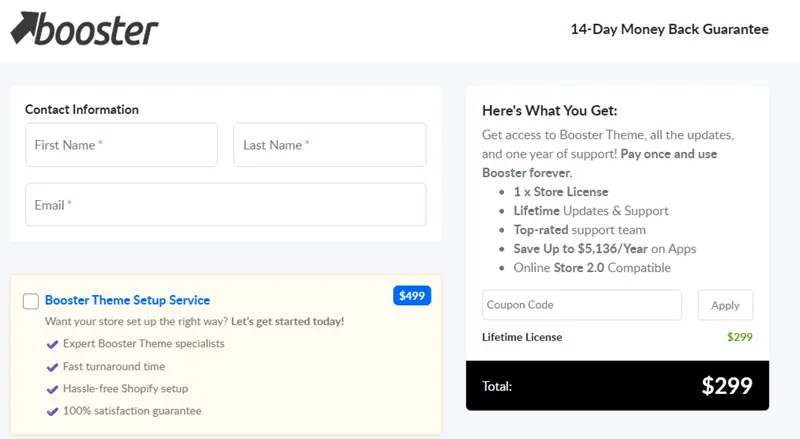Click Expert Booster Theme specialists text
This screenshot has width=800, height=439.
tap(143, 344)
